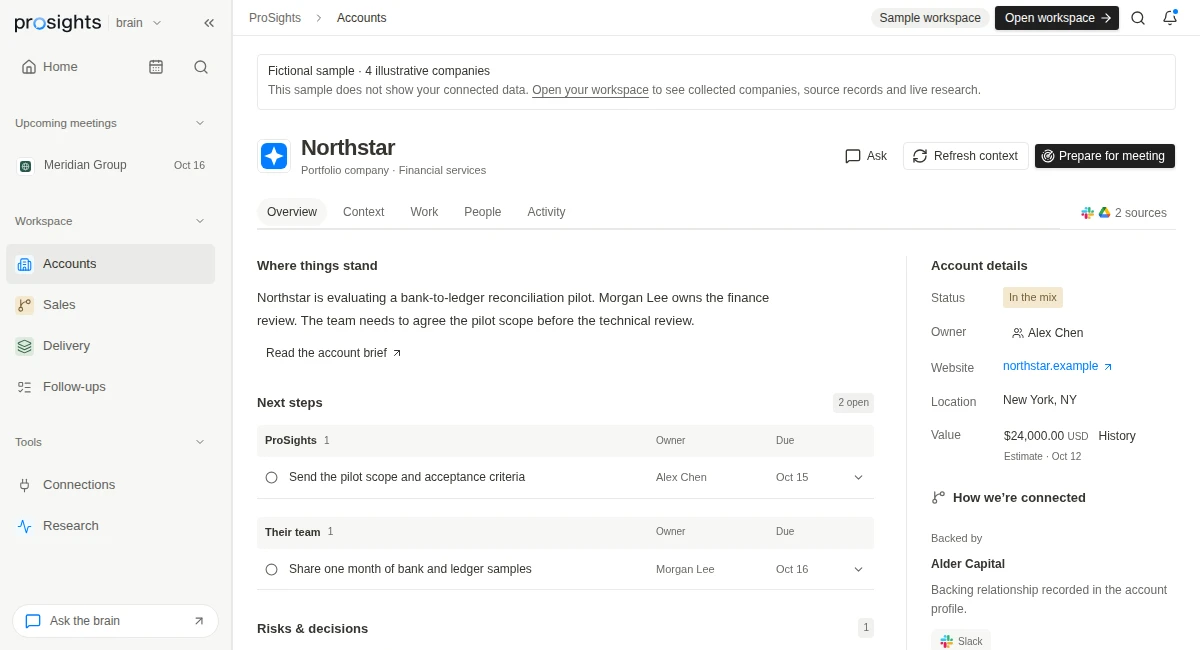This screenshot has height=650, width=1200.
Task: Open the top bar search icon
Action: [1138, 18]
